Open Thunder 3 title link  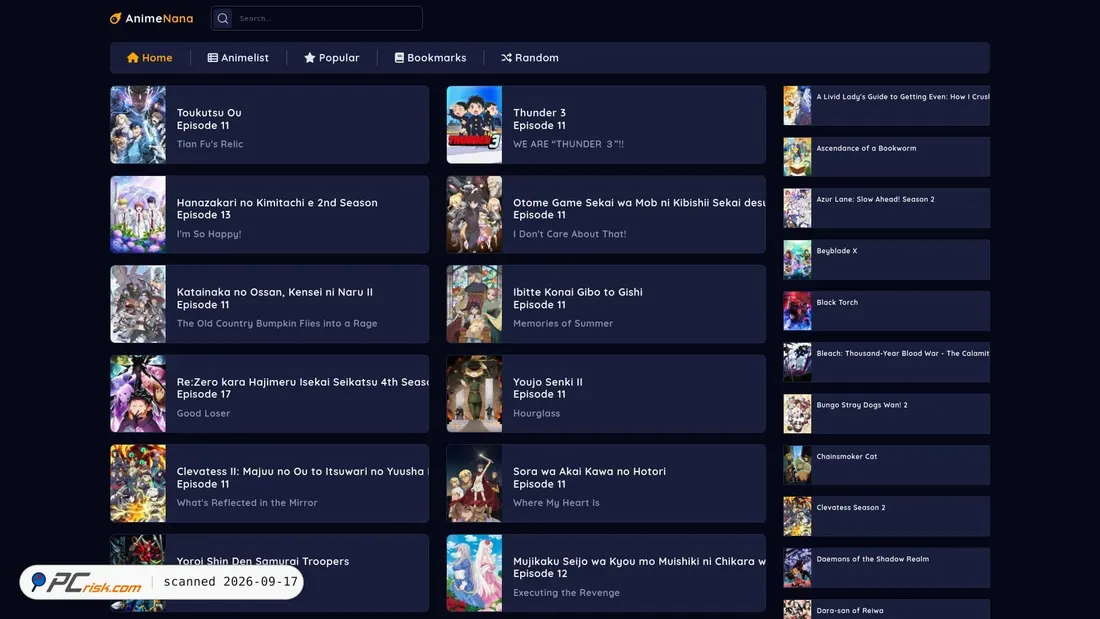click(x=539, y=112)
